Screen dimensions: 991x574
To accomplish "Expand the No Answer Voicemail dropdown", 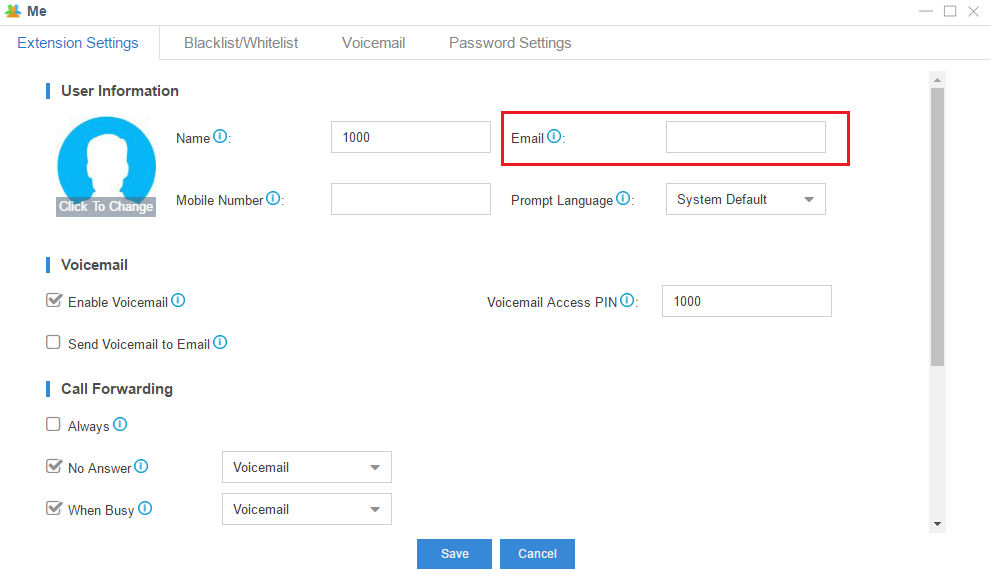I will click(307, 467).
